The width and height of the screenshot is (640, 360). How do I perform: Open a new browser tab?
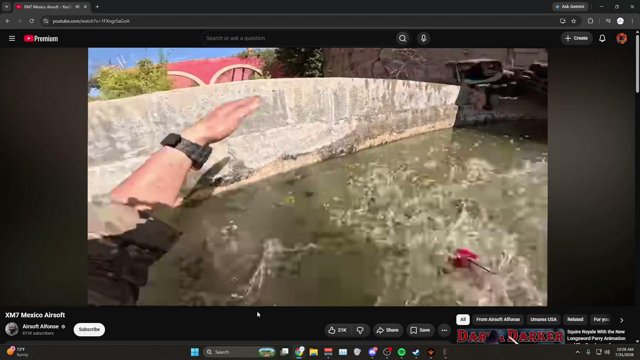97,7
